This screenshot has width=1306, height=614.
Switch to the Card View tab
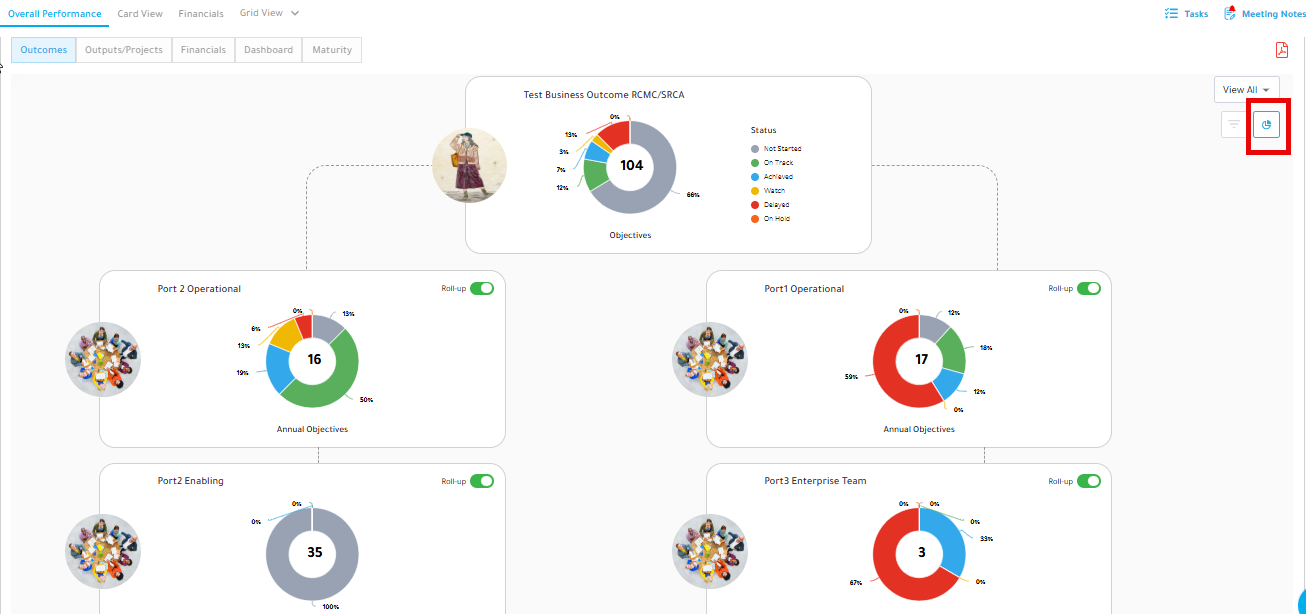(140, 14)
